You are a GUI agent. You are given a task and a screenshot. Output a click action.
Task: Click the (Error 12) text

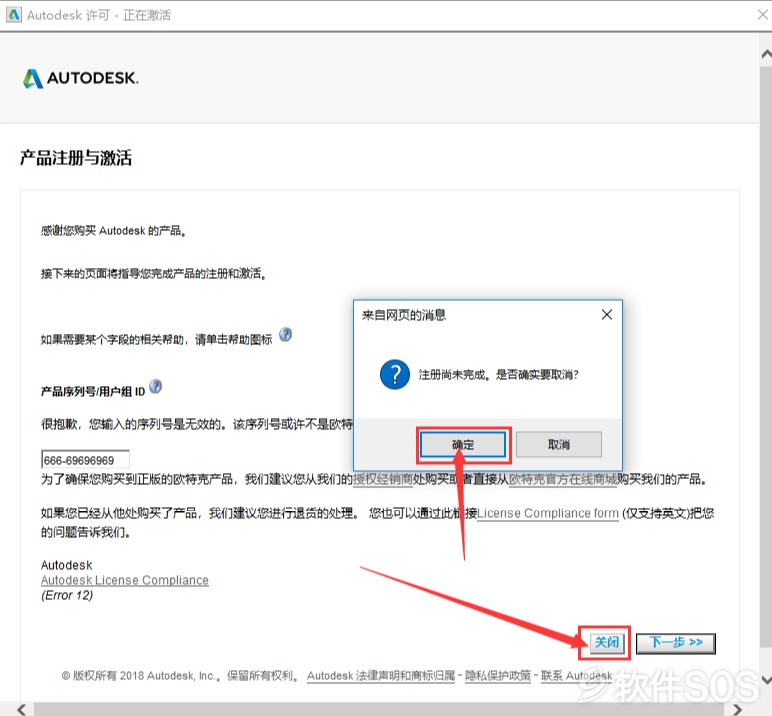67,595
